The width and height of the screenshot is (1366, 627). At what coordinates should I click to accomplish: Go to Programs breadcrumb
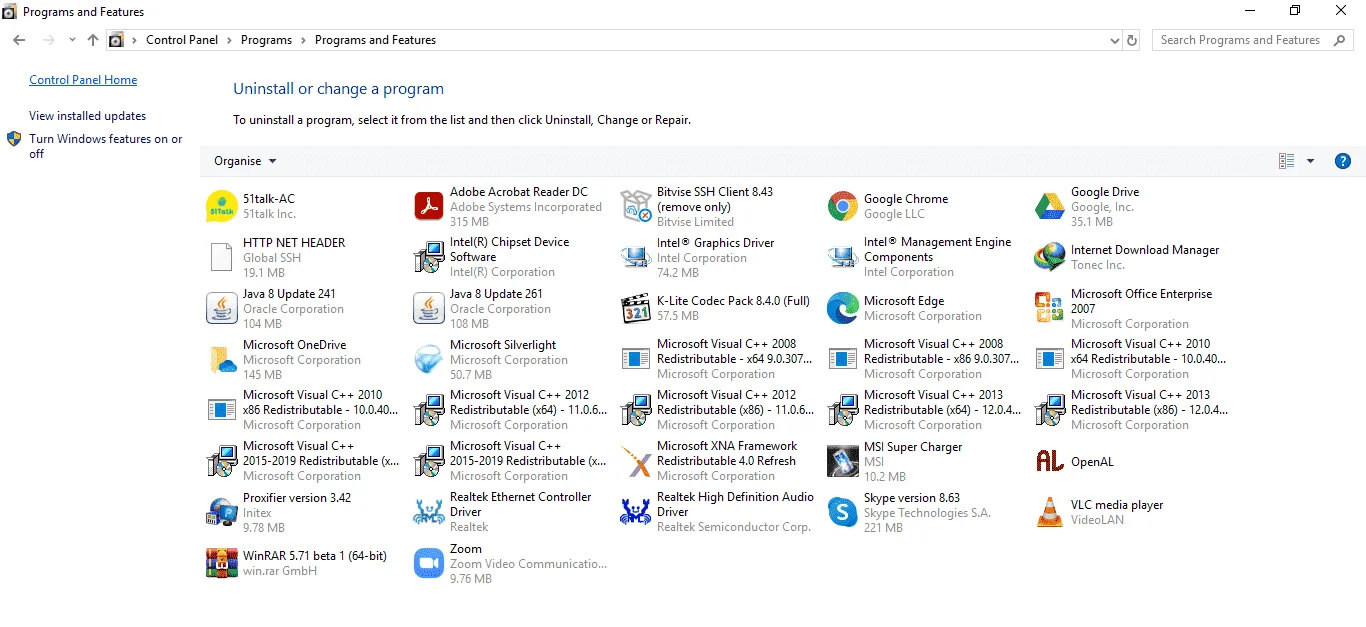pos(266,40)
